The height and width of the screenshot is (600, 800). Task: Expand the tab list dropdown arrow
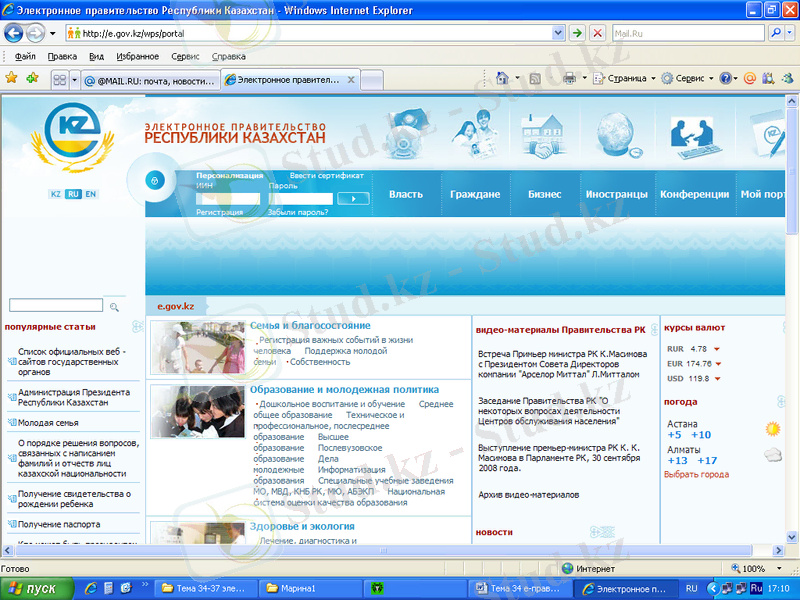coord(74,80)
